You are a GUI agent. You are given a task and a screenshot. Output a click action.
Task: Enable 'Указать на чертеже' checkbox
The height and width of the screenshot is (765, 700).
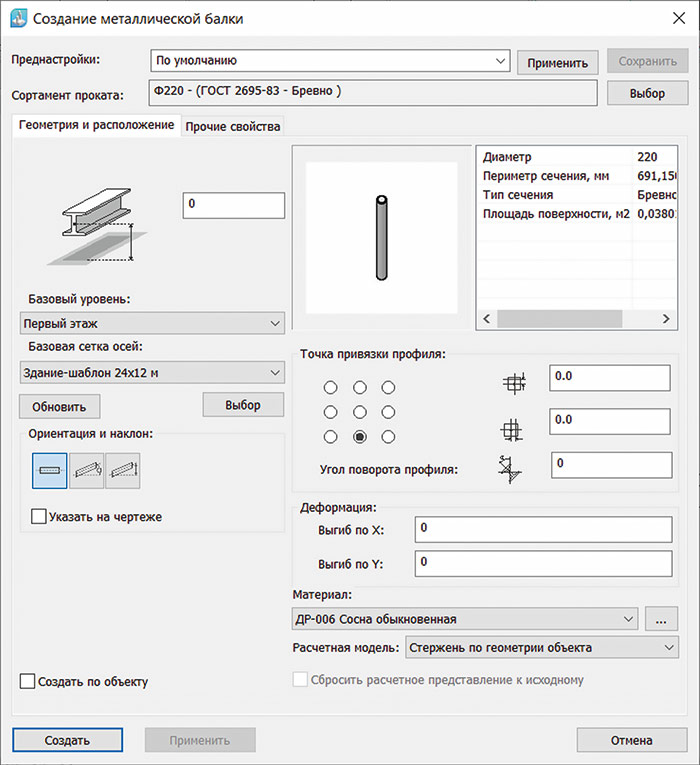[39, 516]
